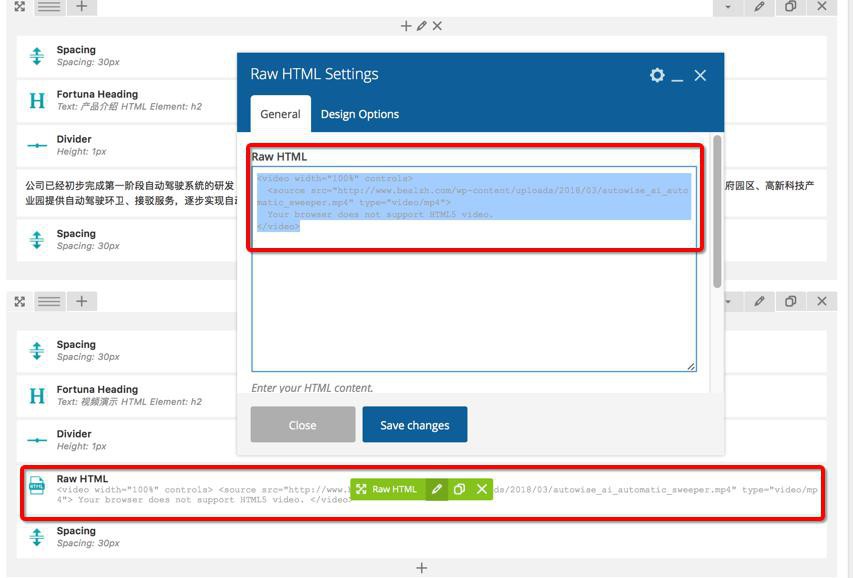The height and width of the screenshot is (578, 853).
Task: Select the Spacing element below Raw HTML
Action: [x=422, y=537]
